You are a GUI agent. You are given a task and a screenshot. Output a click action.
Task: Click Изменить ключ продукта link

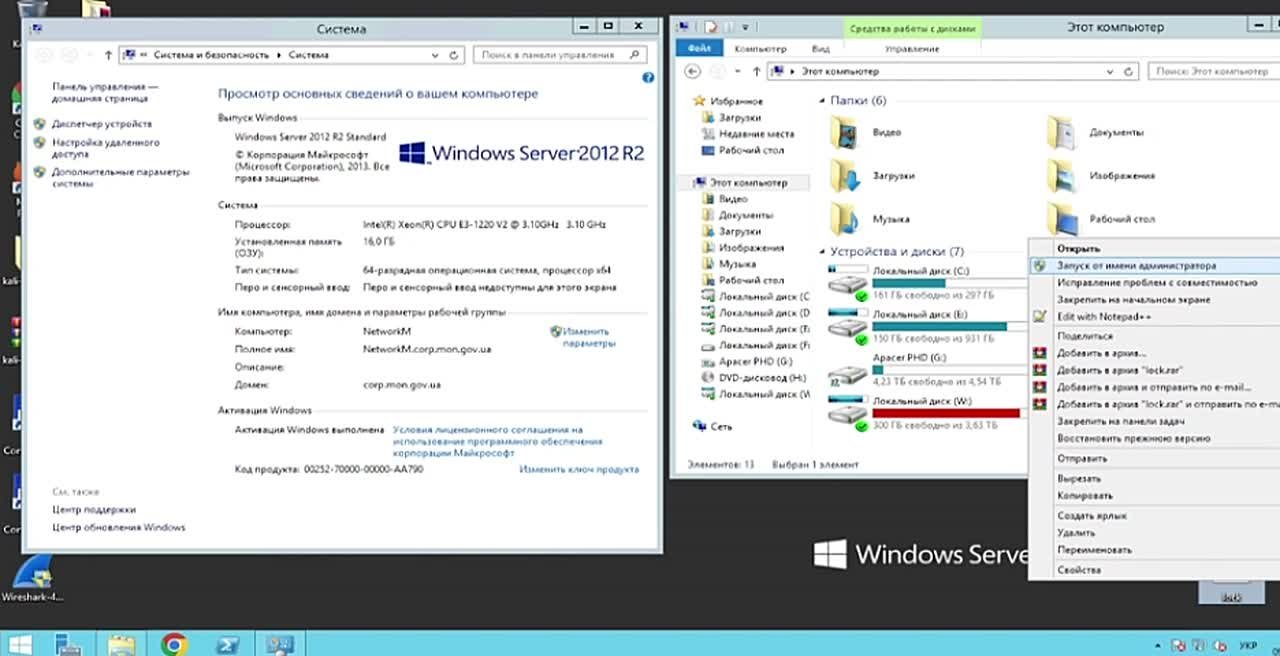click(x=579, y=468)
